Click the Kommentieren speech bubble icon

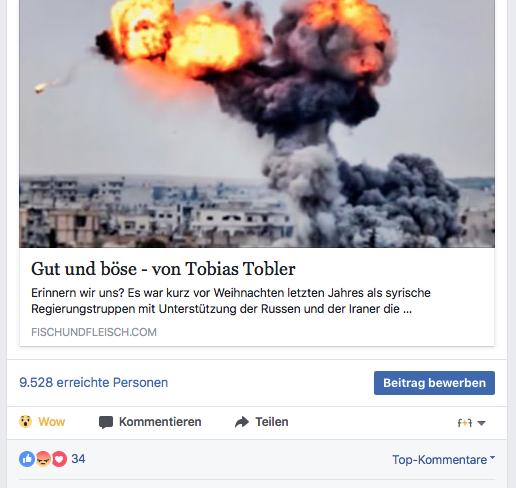pyautogui.click(x=106, y=422)
